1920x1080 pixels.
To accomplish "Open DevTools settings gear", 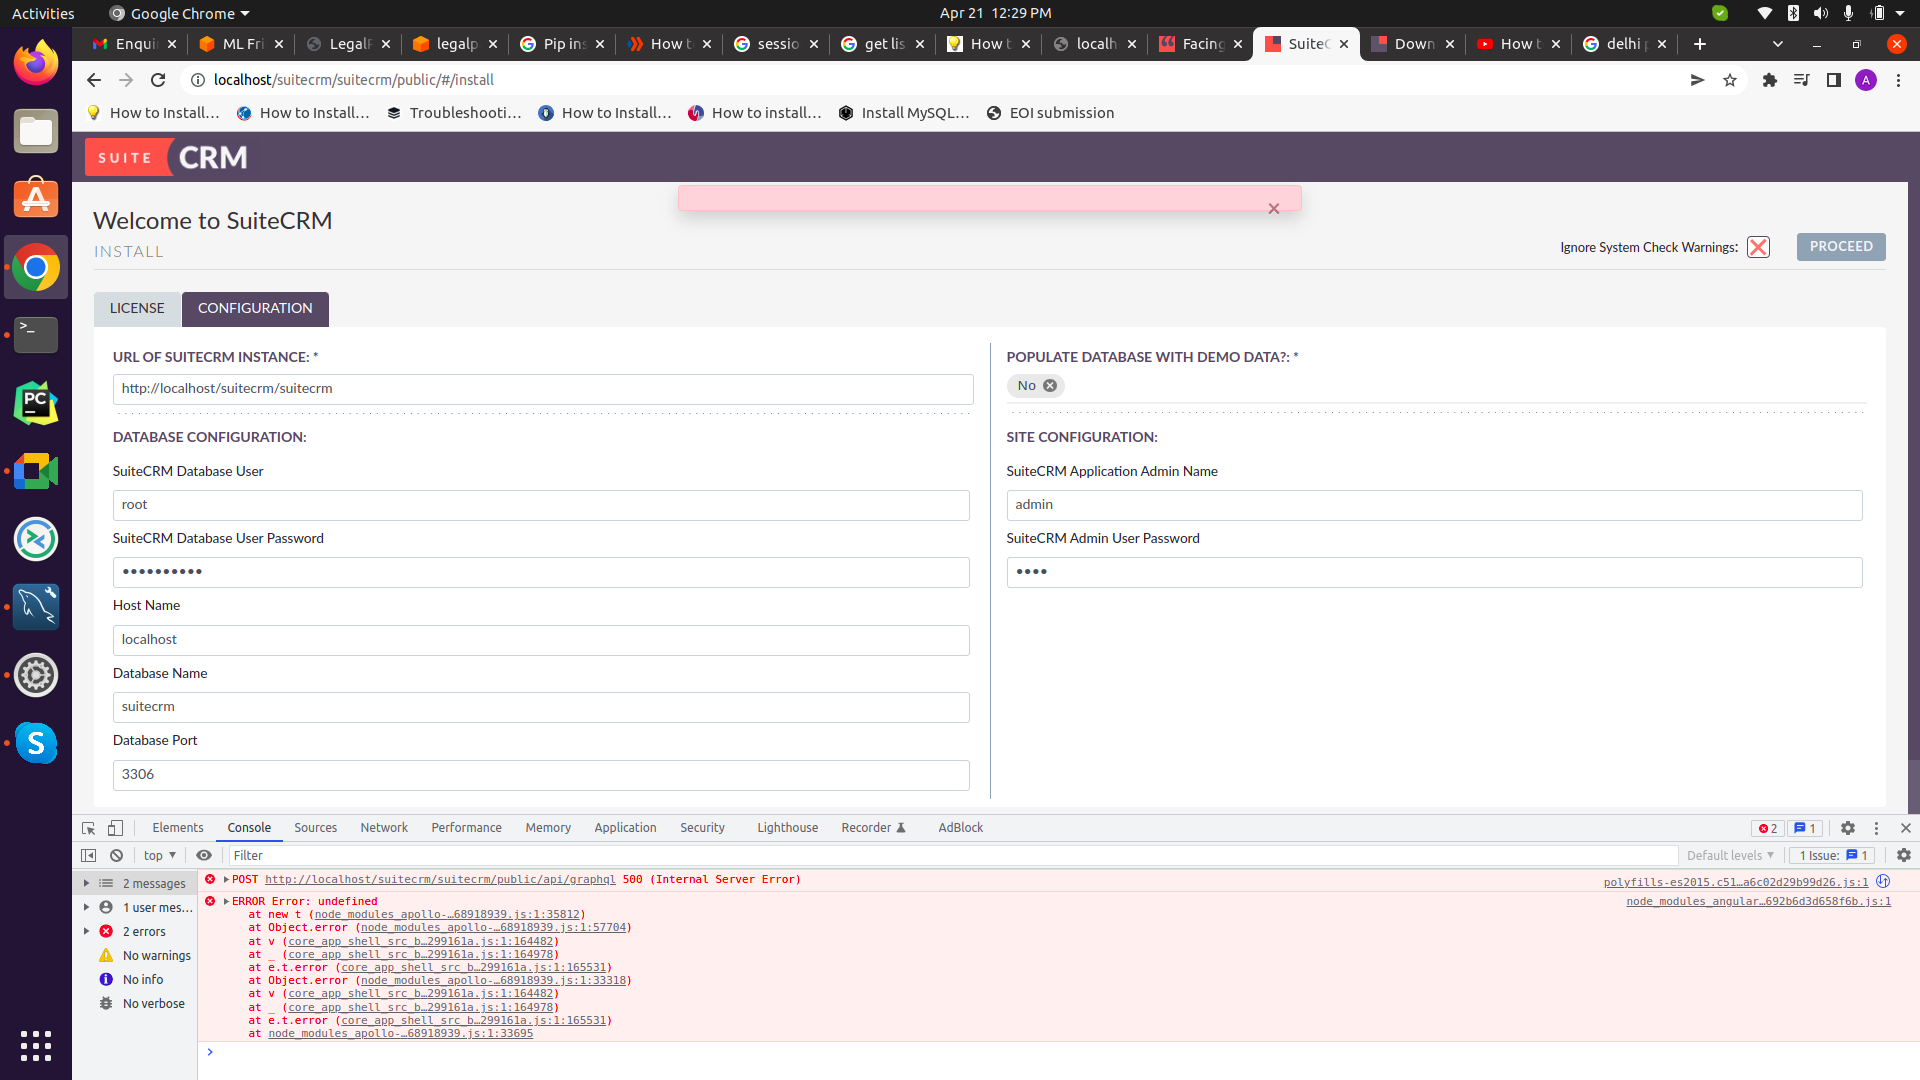I will point(1848,828).
